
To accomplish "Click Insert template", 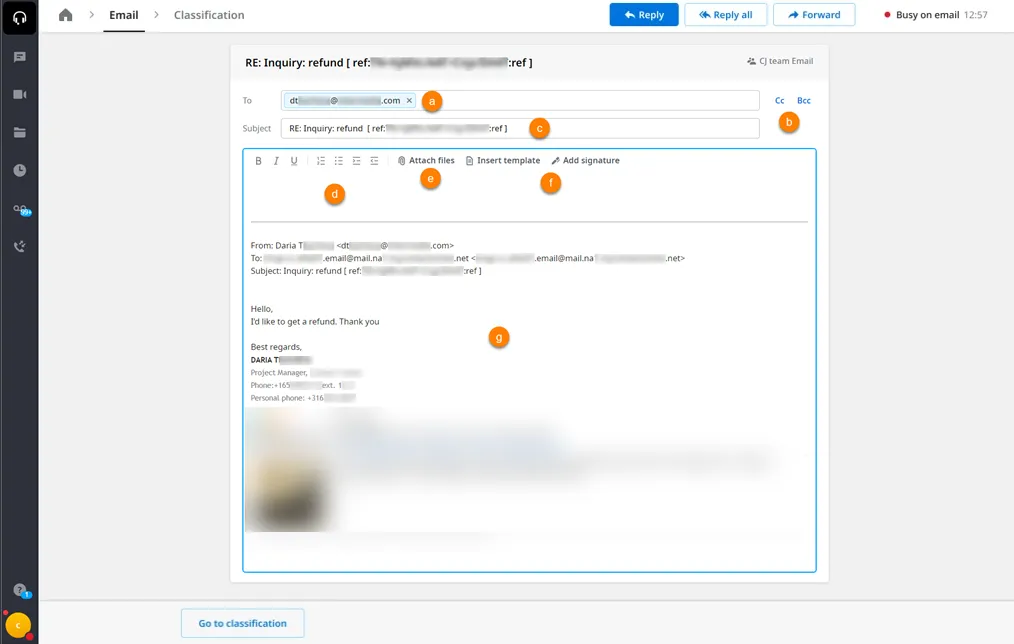I will 502,160.
